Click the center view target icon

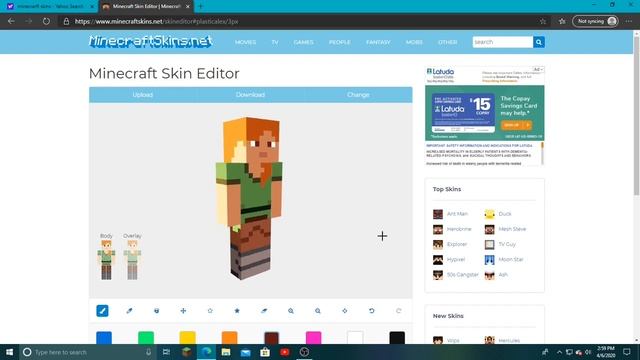[x=344, y=311]
